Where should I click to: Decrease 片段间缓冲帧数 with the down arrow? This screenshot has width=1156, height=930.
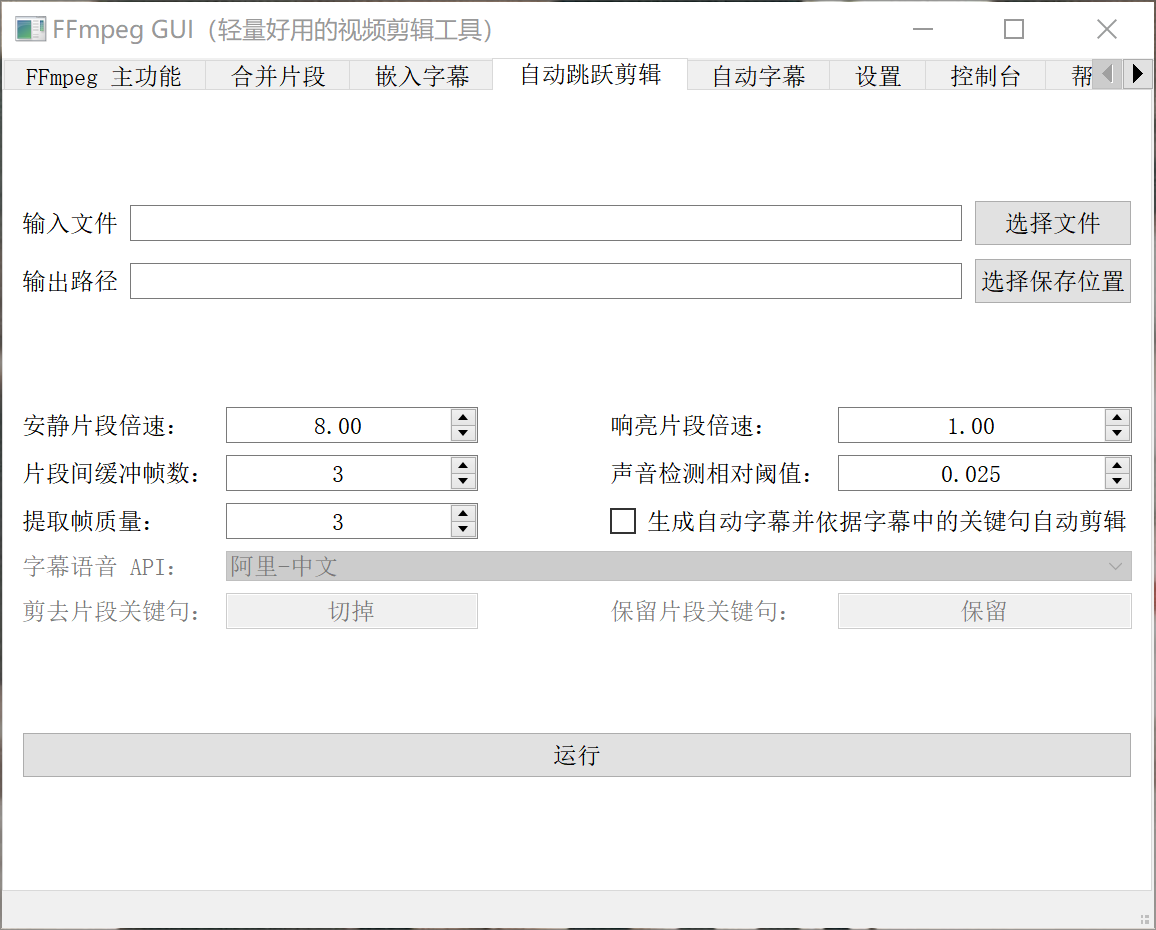coord(463,482)
